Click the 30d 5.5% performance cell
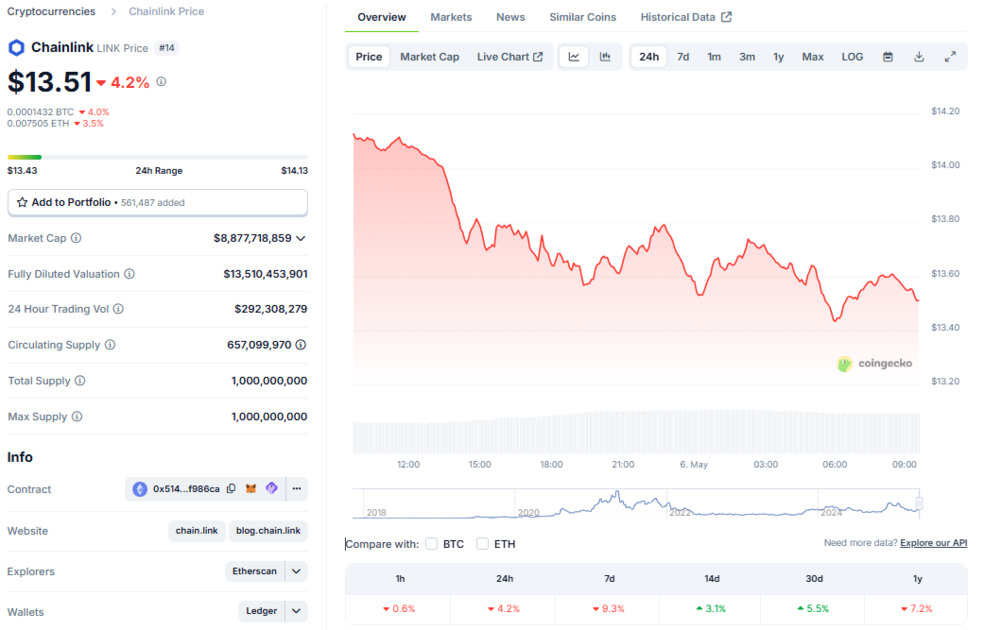The width and height of the screenshot is (984, 630). click(813, 609)
